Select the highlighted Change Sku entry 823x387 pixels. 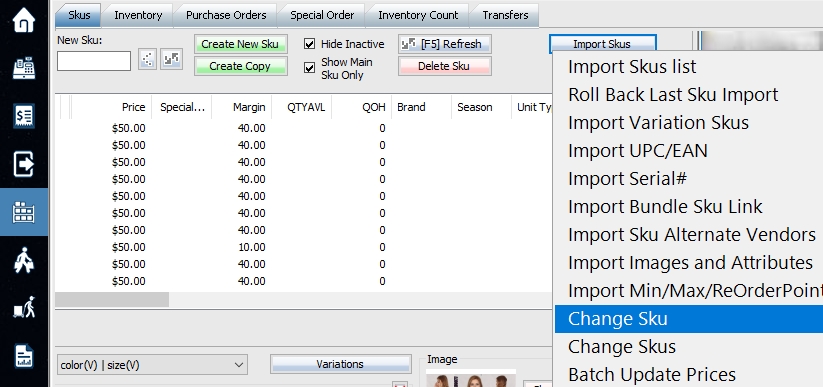[x=689, y=318]
